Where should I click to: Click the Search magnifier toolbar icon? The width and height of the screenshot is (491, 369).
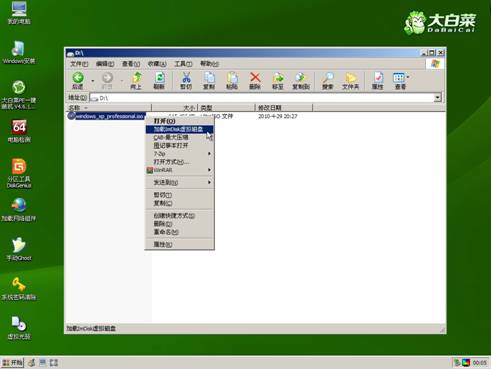(328, 81)
